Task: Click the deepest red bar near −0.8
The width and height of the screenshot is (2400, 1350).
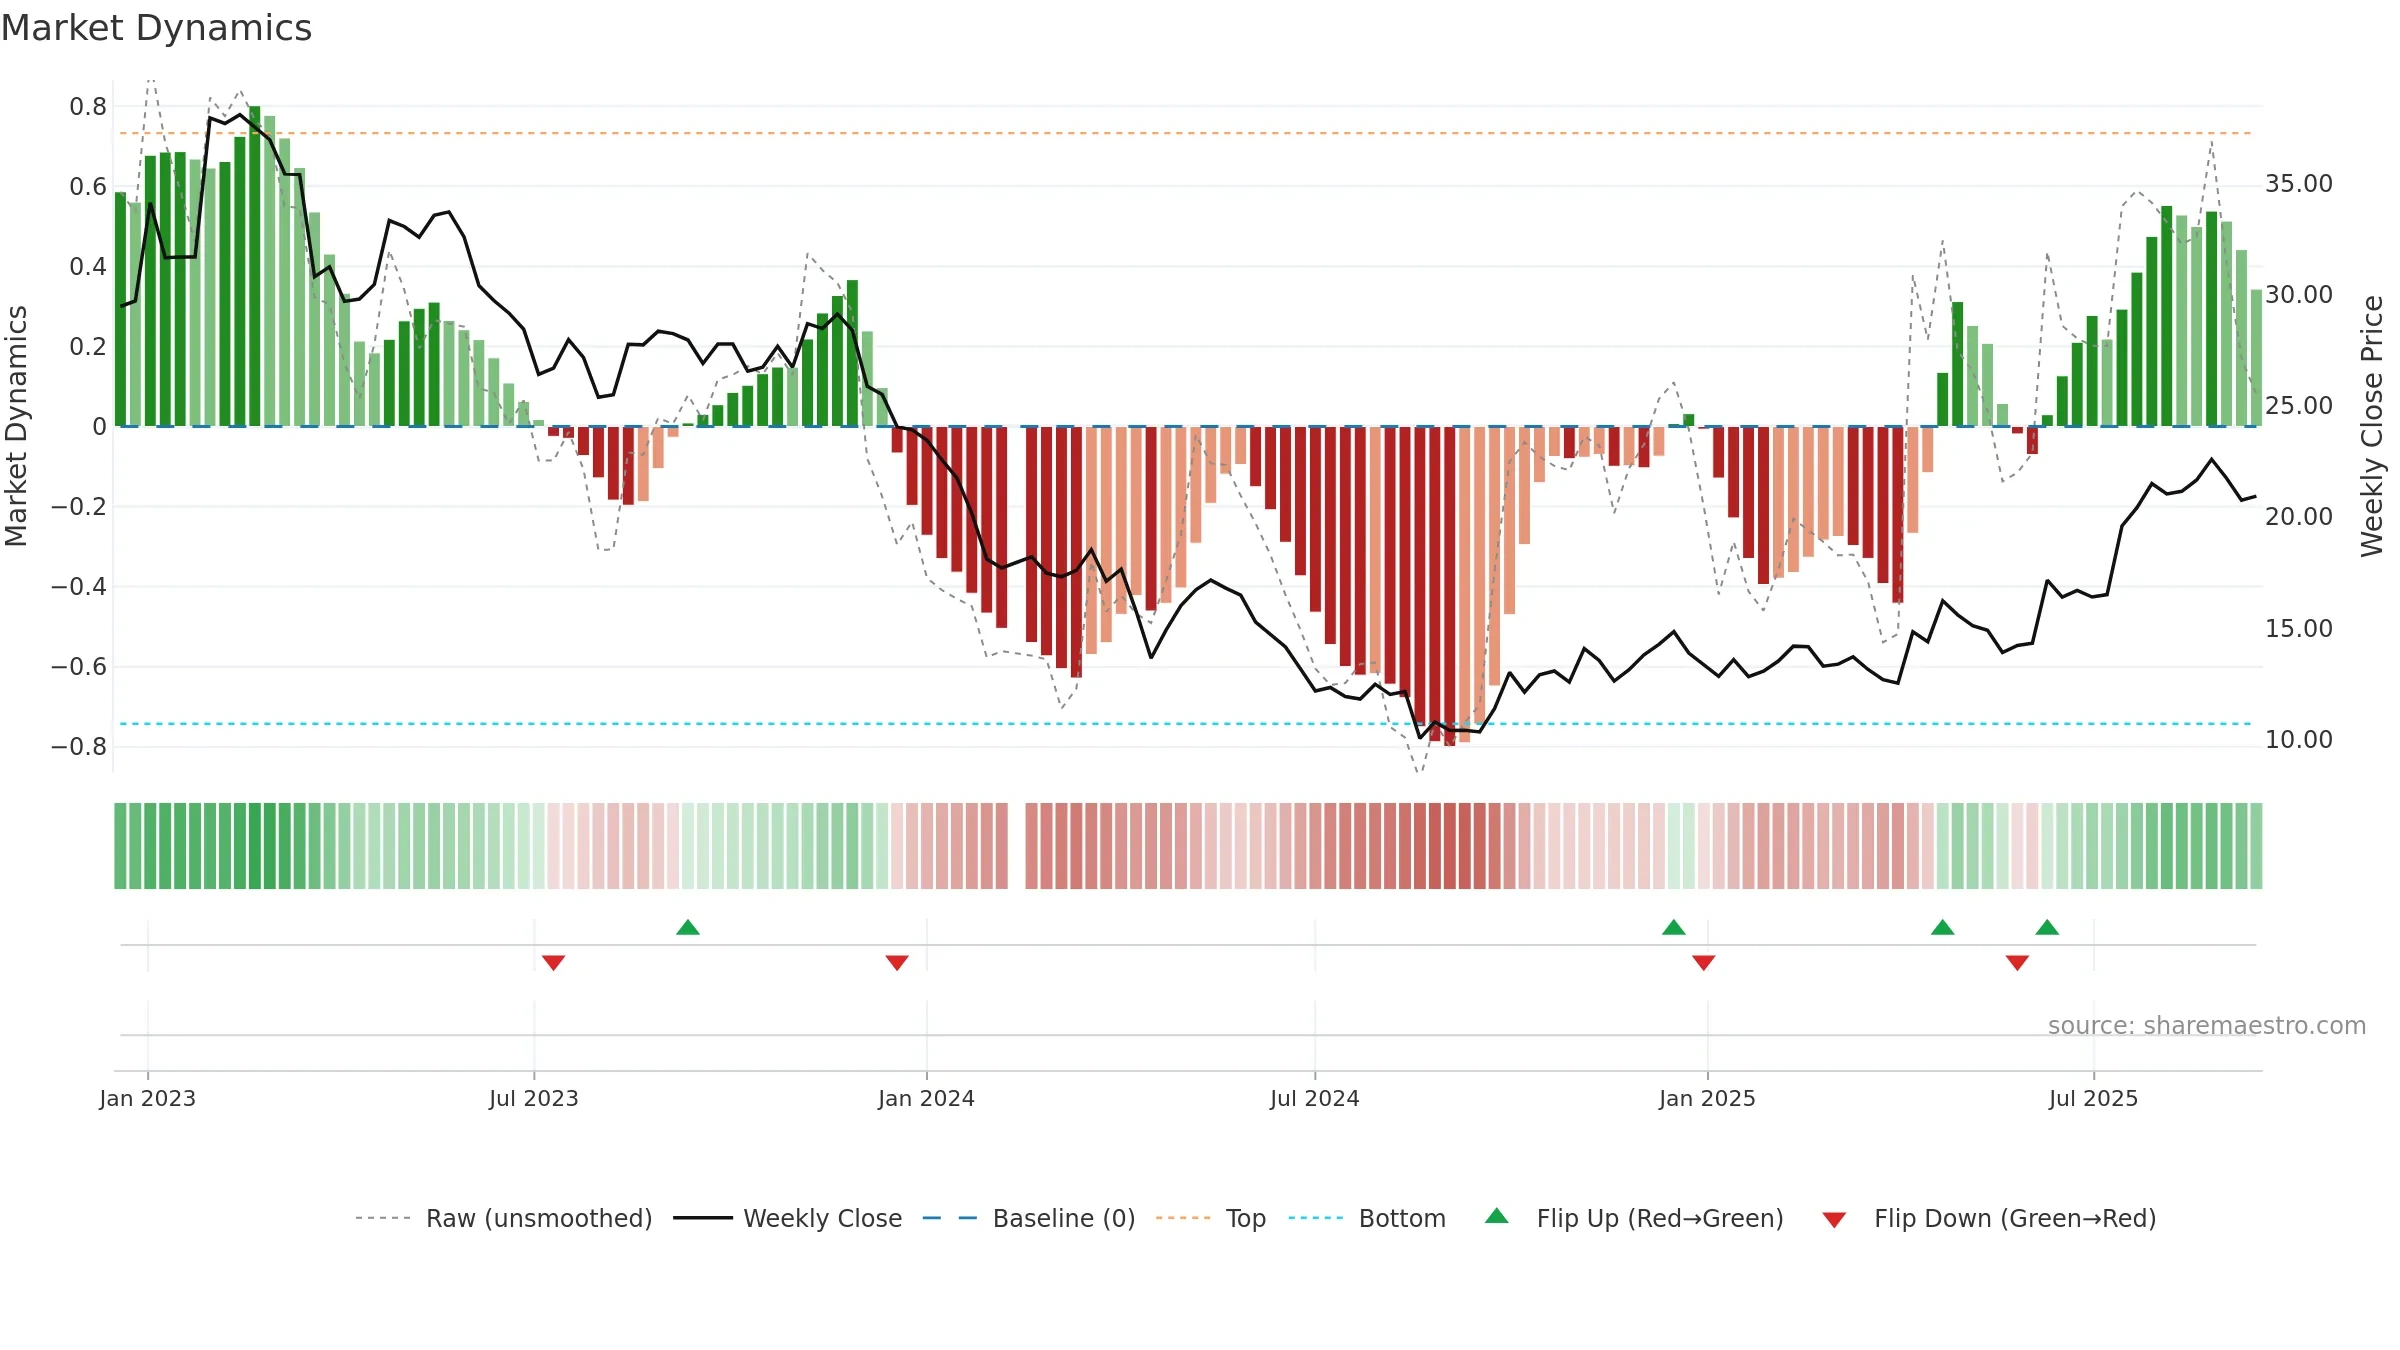Action: pyautogui.click(x=1450, y=586)
